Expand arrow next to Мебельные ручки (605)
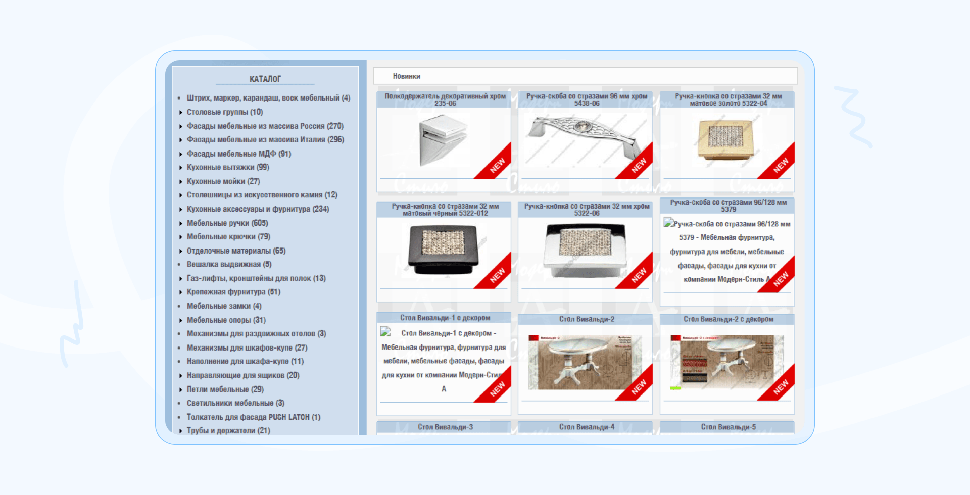 click(180, 223)
